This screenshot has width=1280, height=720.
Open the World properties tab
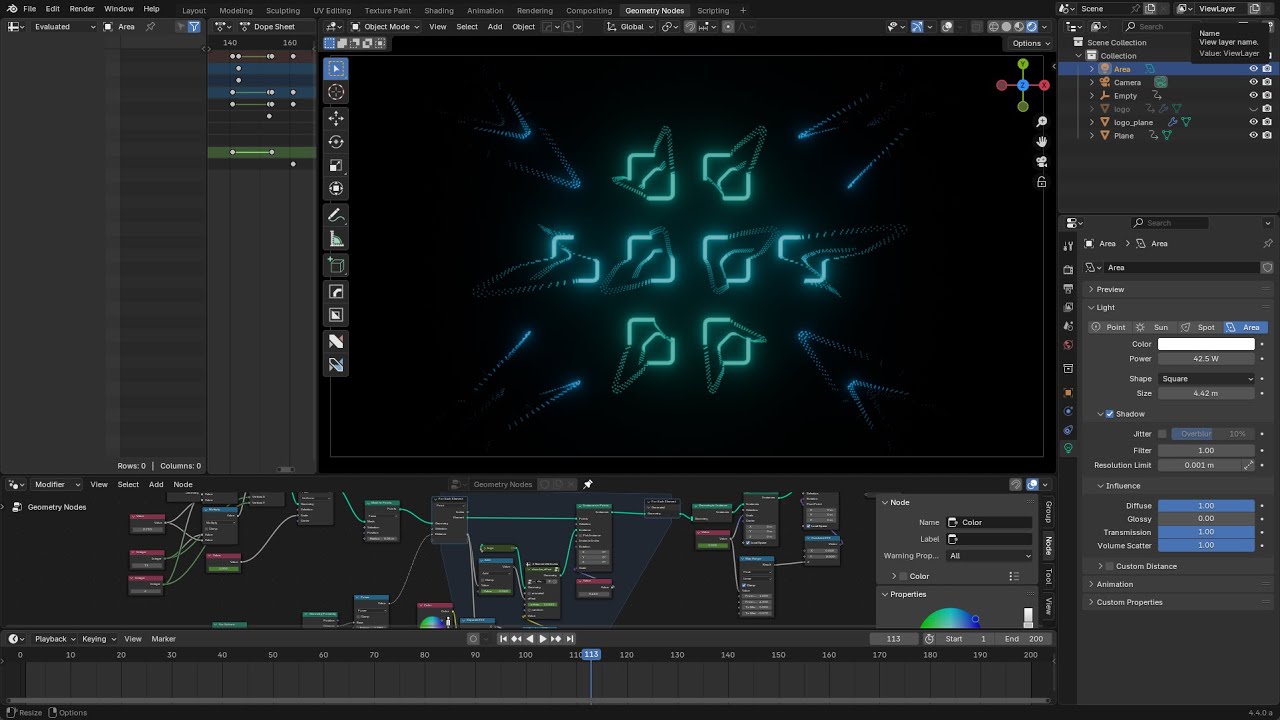1068,345
